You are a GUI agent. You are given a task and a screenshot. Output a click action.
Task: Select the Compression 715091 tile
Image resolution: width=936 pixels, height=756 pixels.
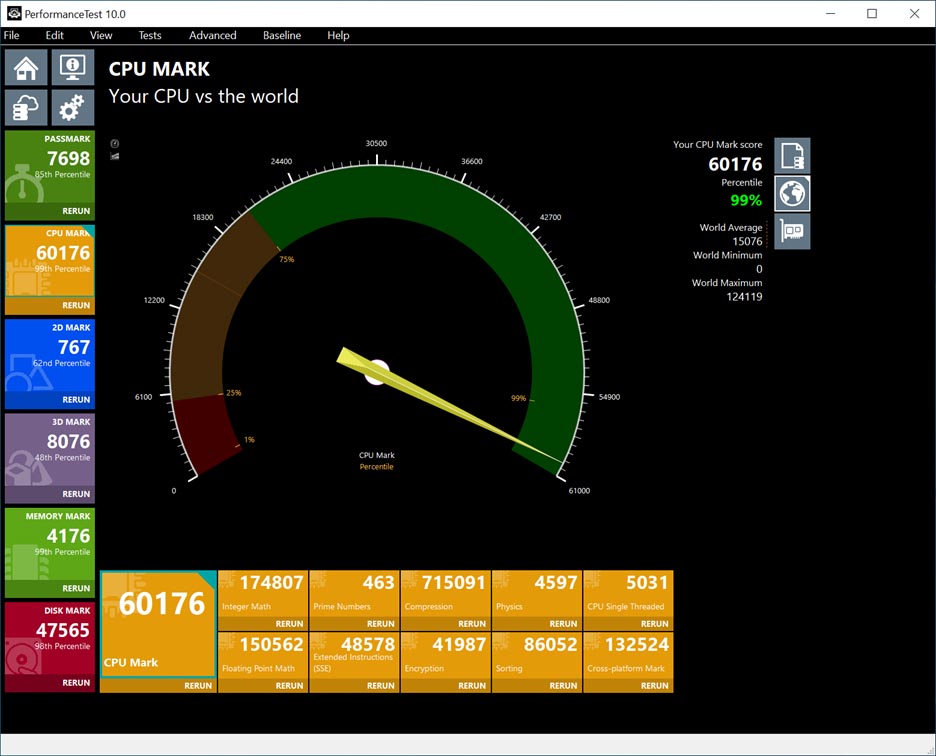445,594
